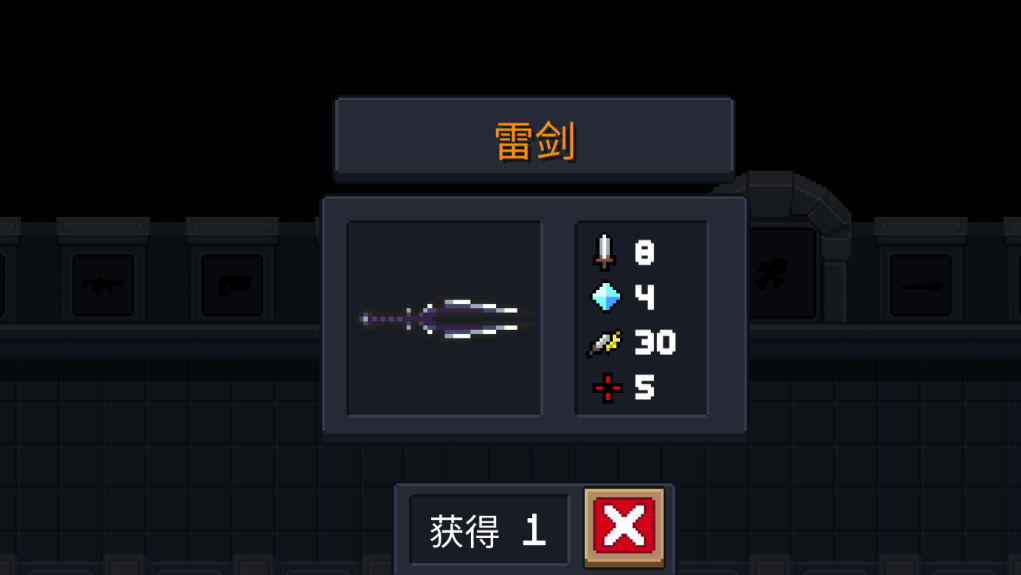The image size is (1021, 575).
Task: Select the pistol silhouette display case
Action: coord(232,285)
